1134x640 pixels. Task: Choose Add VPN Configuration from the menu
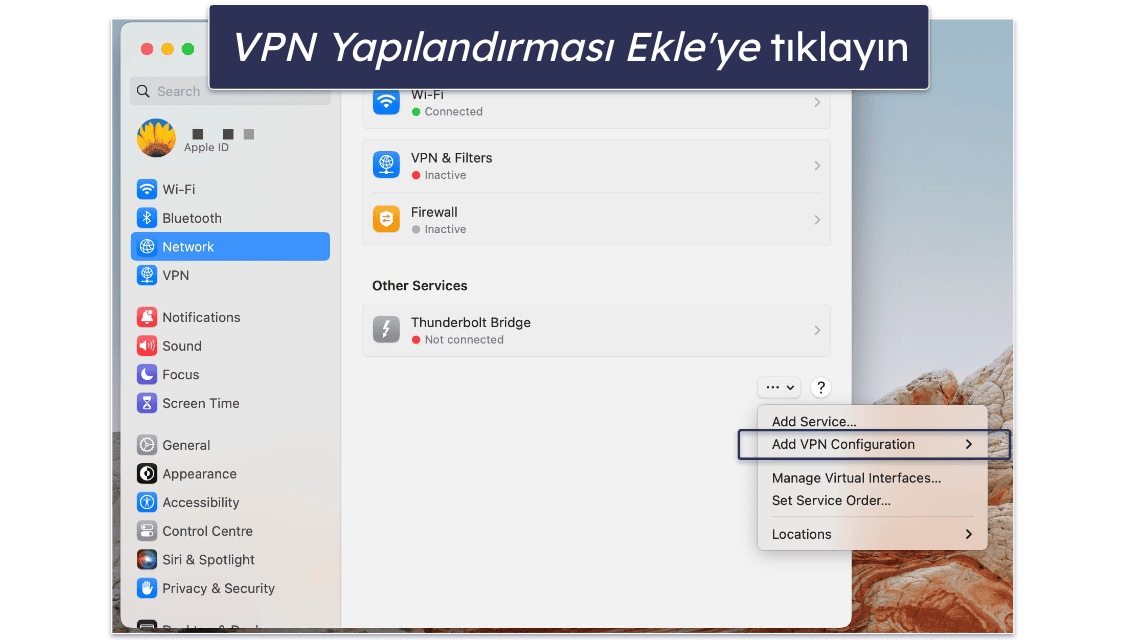tap(843, 445)
